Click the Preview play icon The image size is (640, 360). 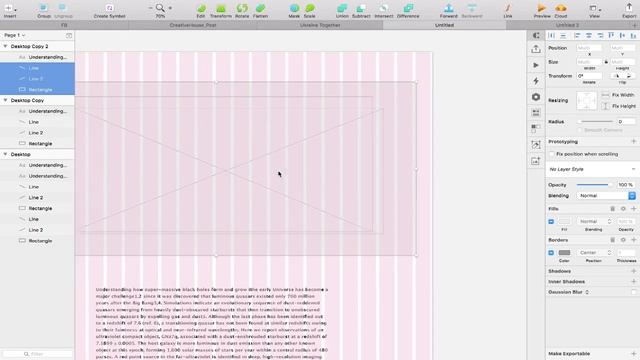pos(542,8)
